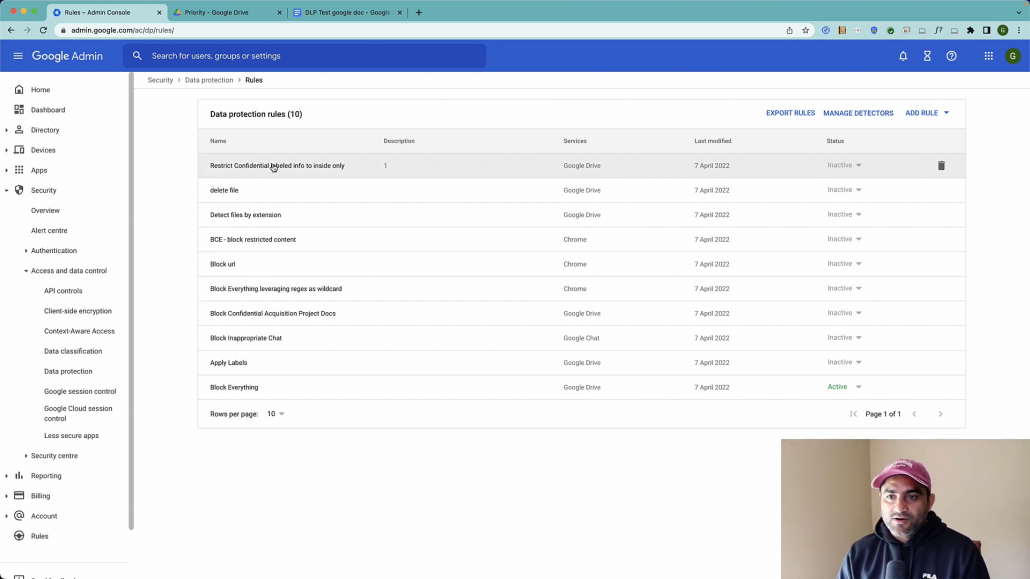Bookmark this page with the star
Screen dimensions: 1030x579
click(805, 30)
